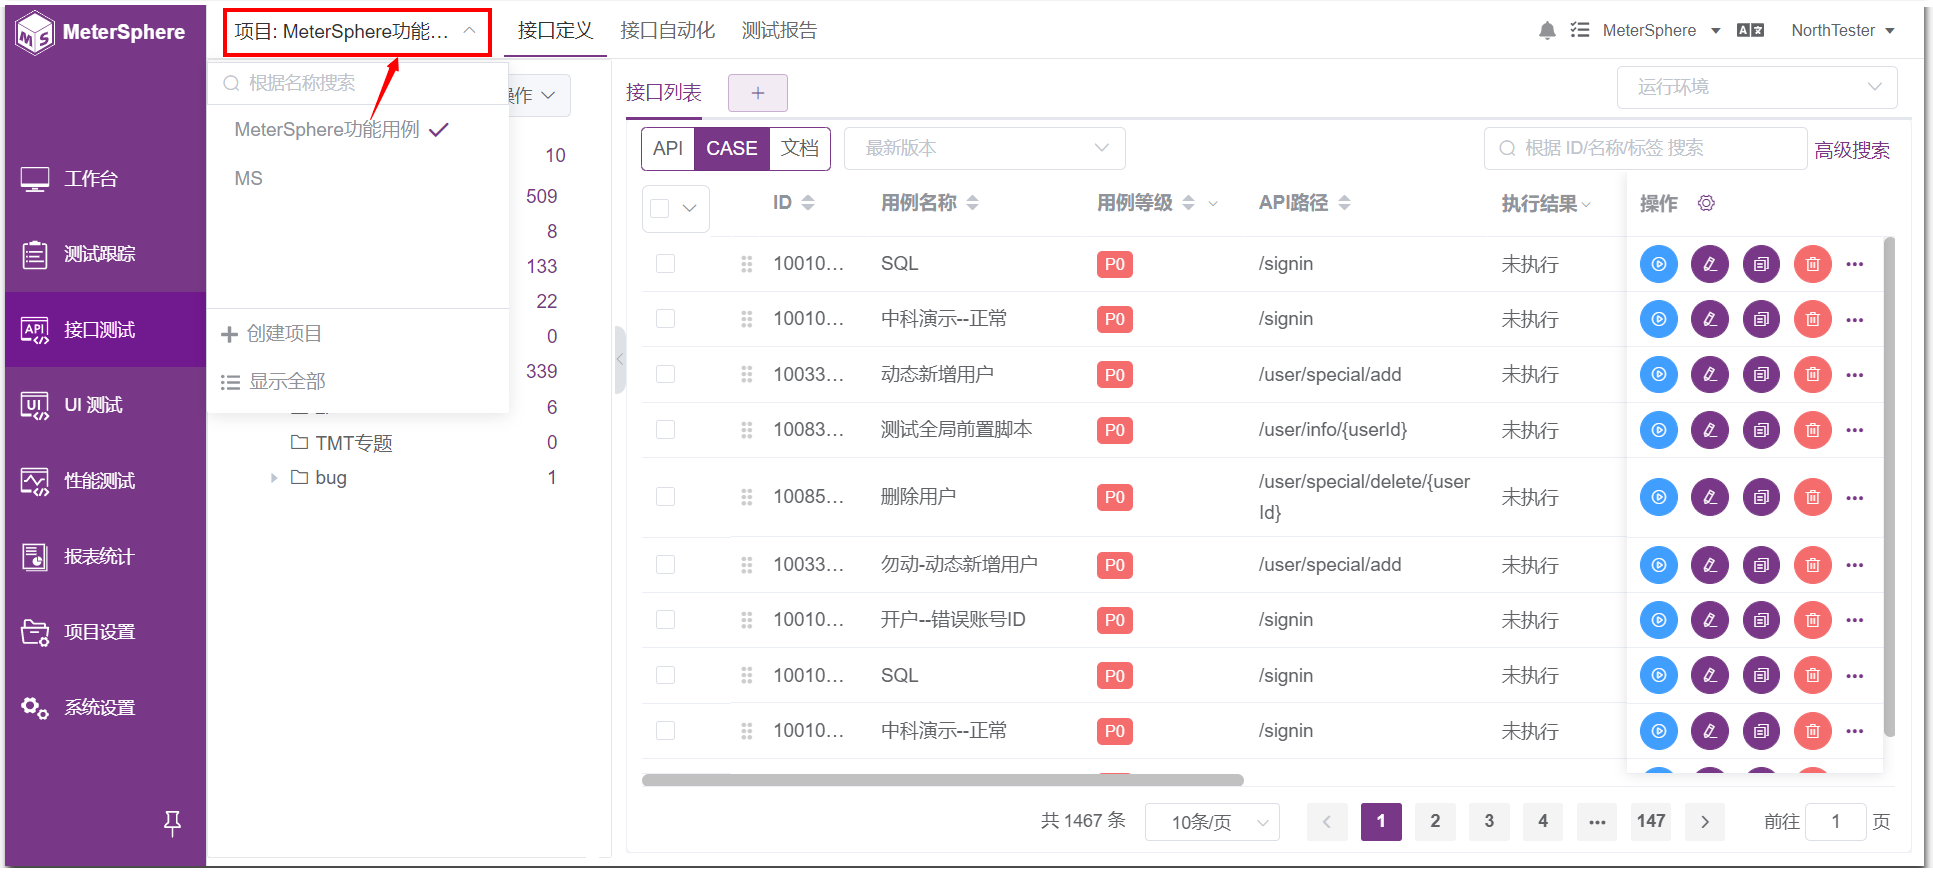
Task: Open 工作台 in sidebar
Action: point(105,179)
